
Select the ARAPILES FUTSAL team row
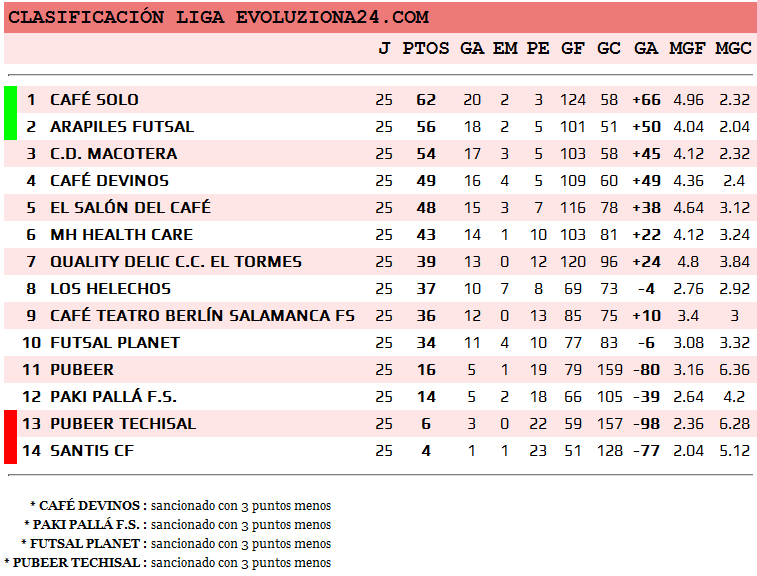122,127
